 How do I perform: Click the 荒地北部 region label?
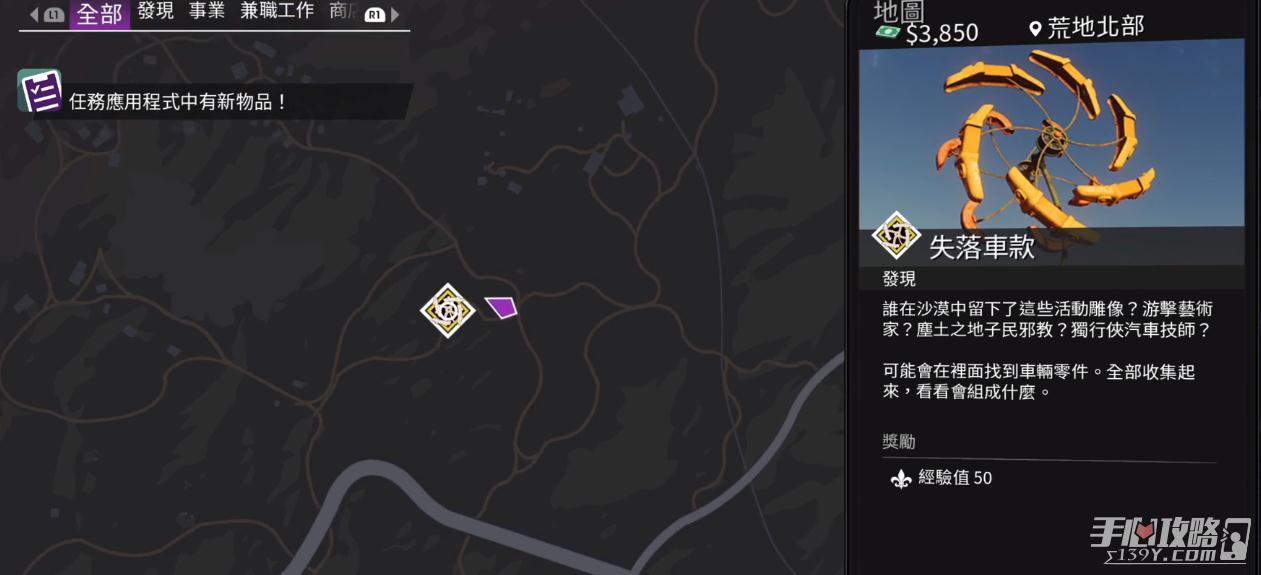pyautogui.click(x=1095, y=28)
